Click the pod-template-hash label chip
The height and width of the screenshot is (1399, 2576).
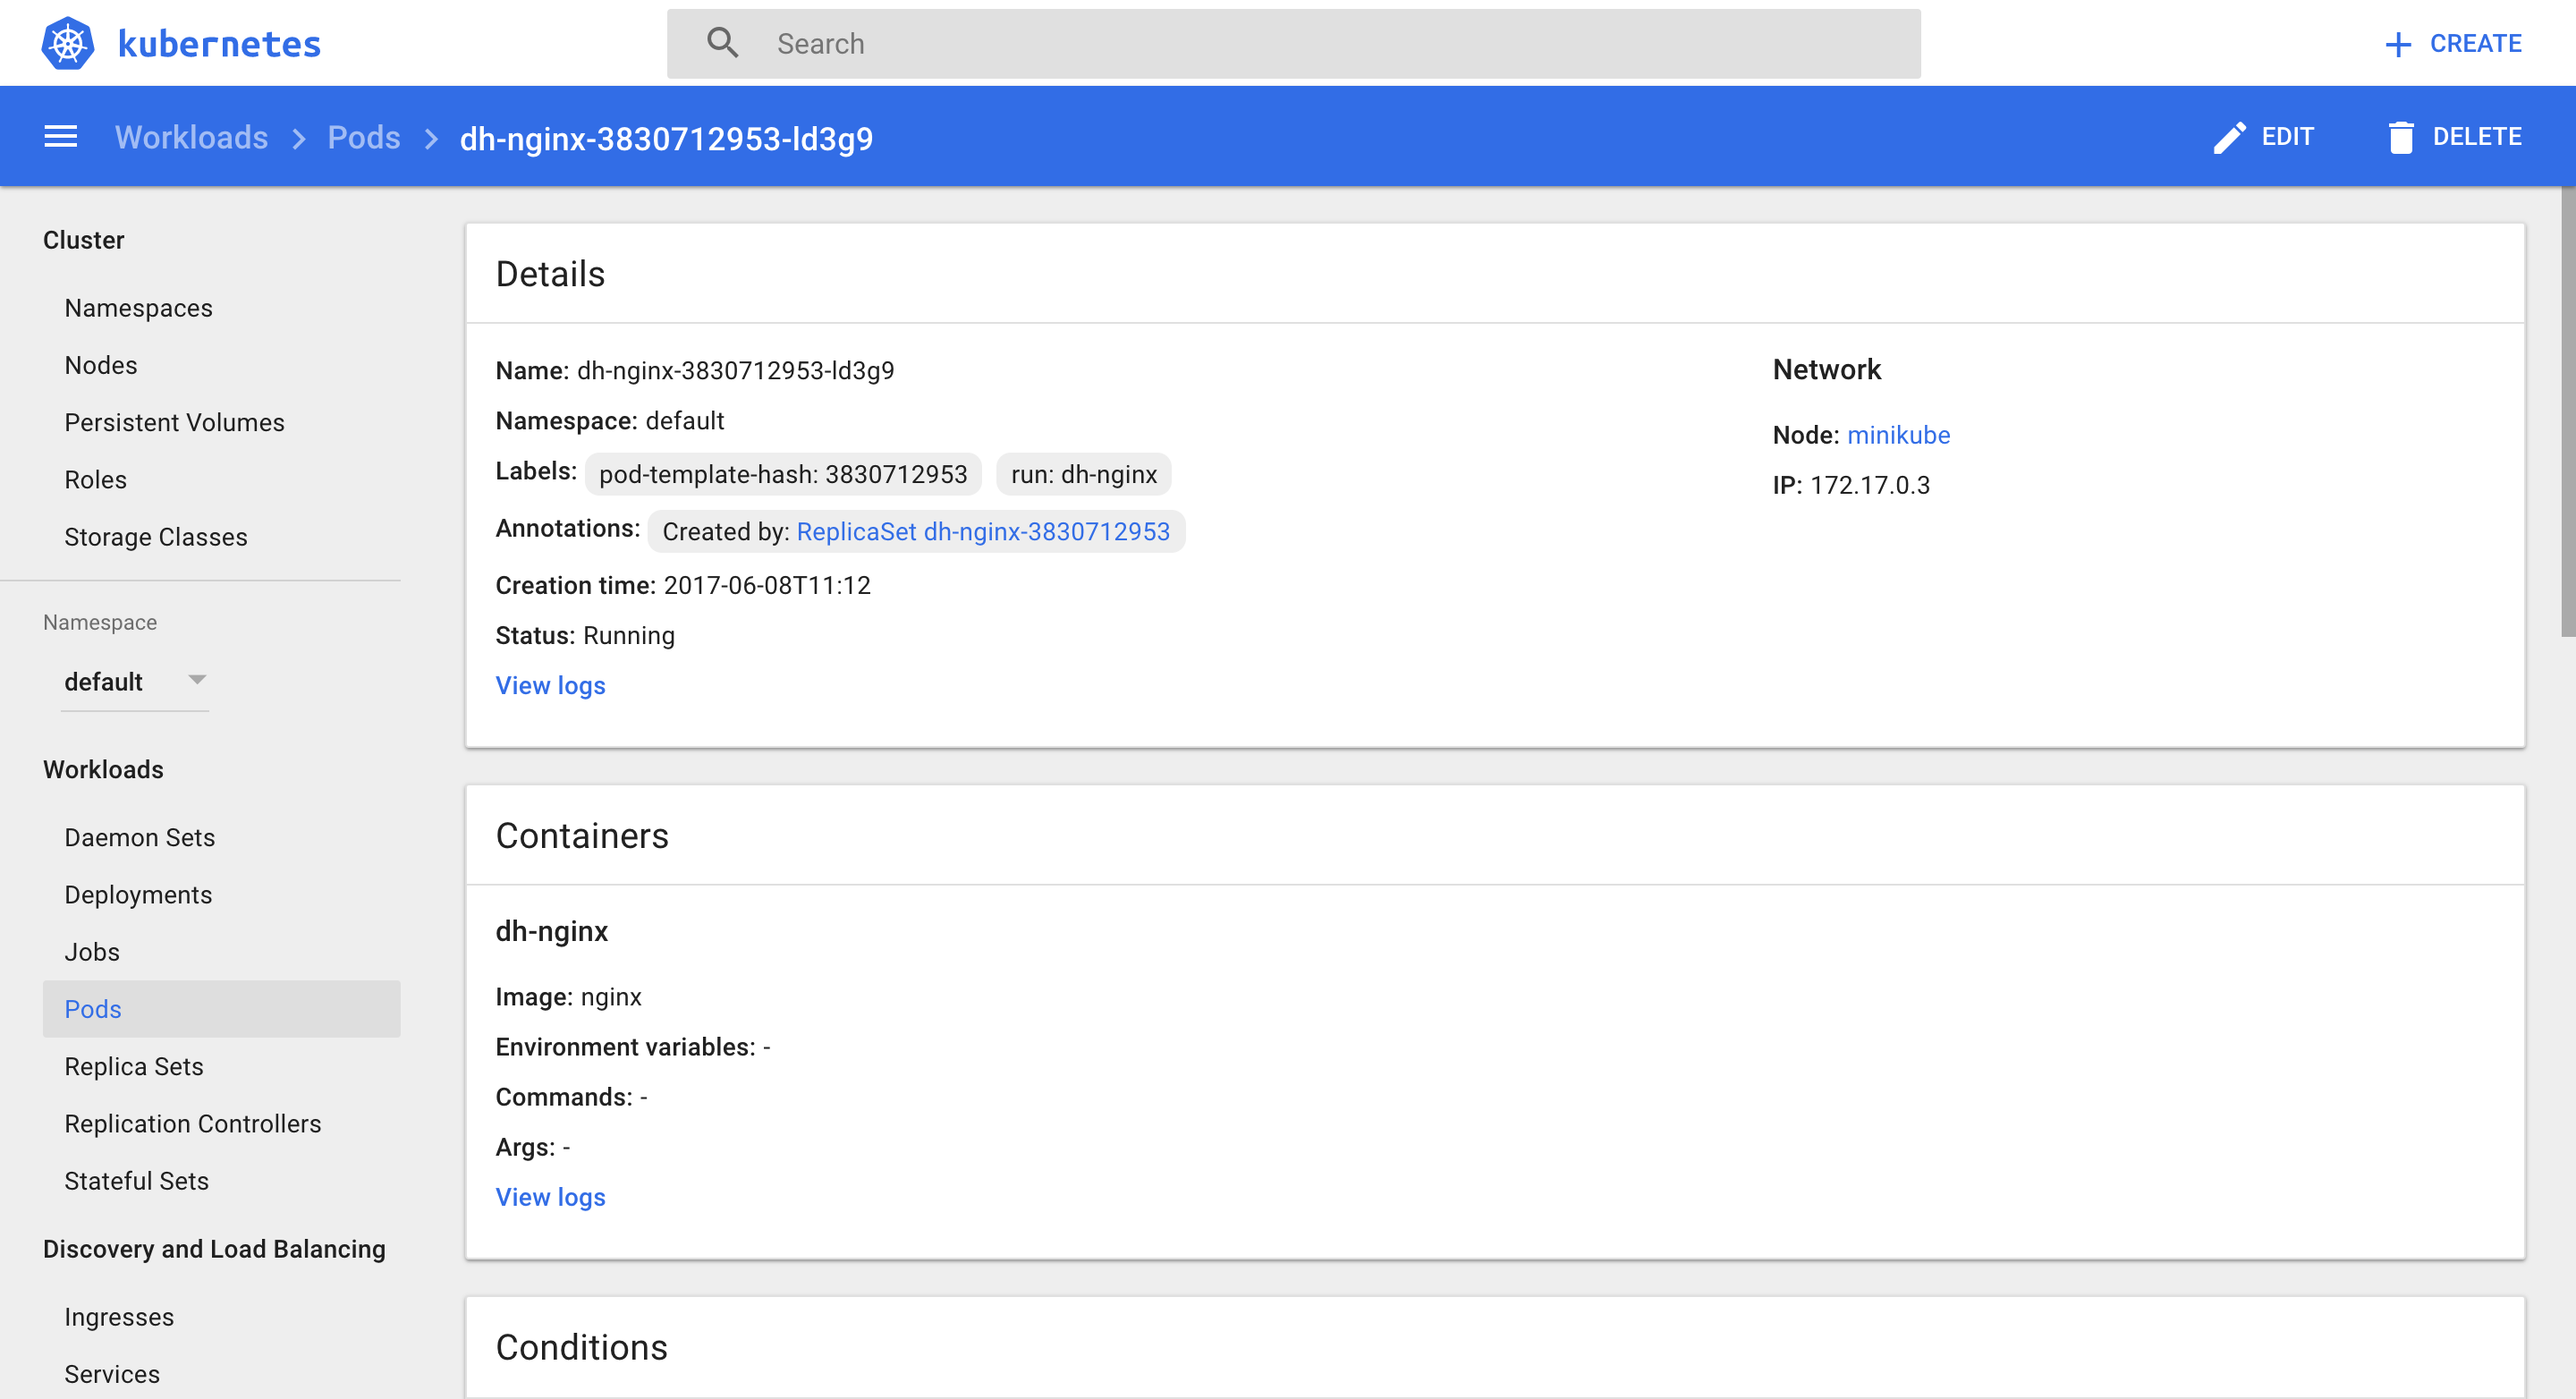click(782, 474)
